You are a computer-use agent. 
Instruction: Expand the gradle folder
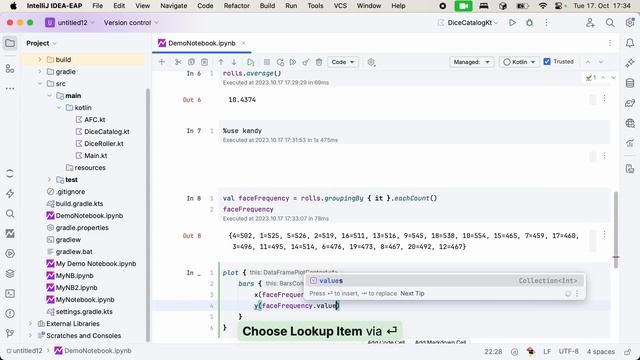click(x=40, y=71)
